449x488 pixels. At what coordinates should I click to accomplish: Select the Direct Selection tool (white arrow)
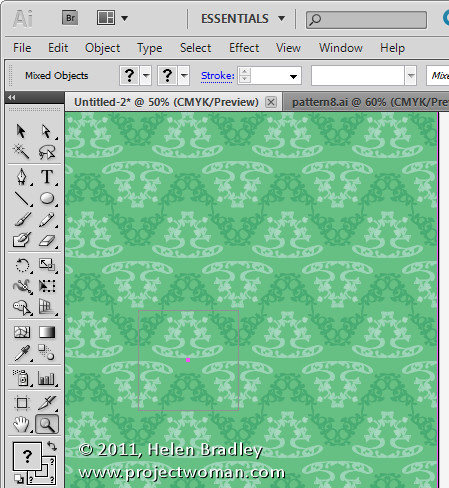pyautogui.click(x=47, y=131)
